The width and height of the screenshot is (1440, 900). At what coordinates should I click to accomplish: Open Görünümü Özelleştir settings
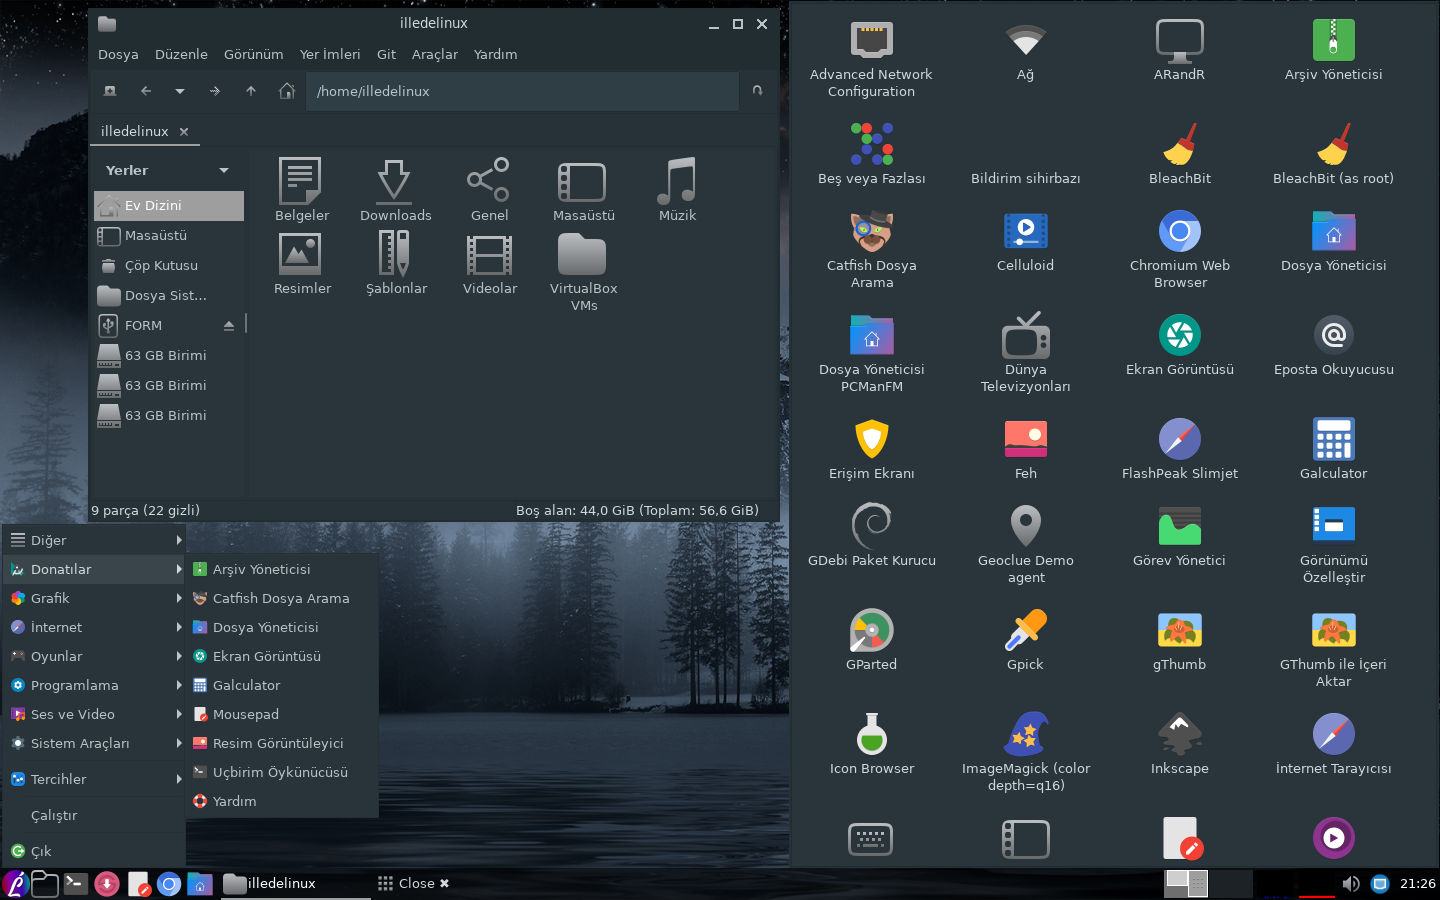(x=1333, y=545)
